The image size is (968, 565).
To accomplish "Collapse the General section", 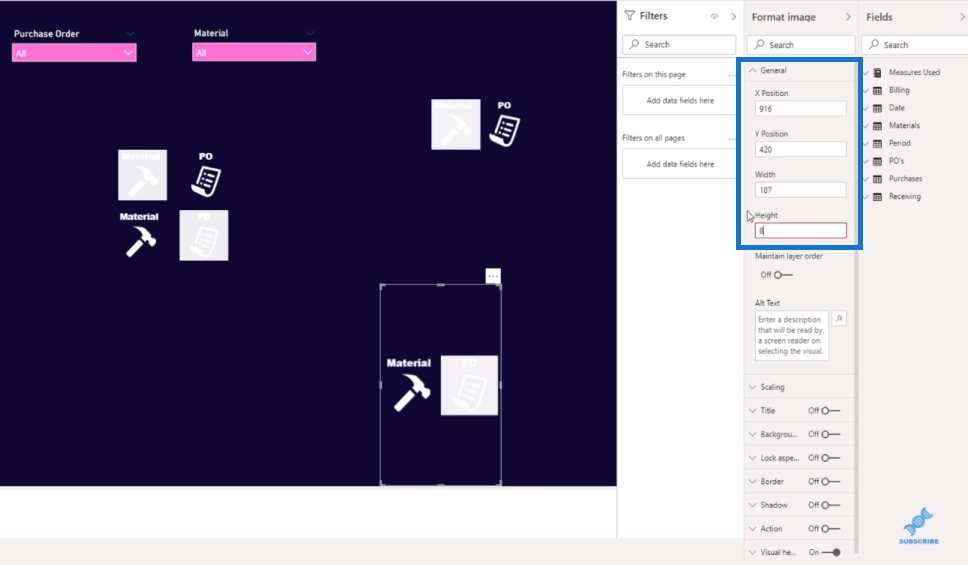I will (753, 70).
